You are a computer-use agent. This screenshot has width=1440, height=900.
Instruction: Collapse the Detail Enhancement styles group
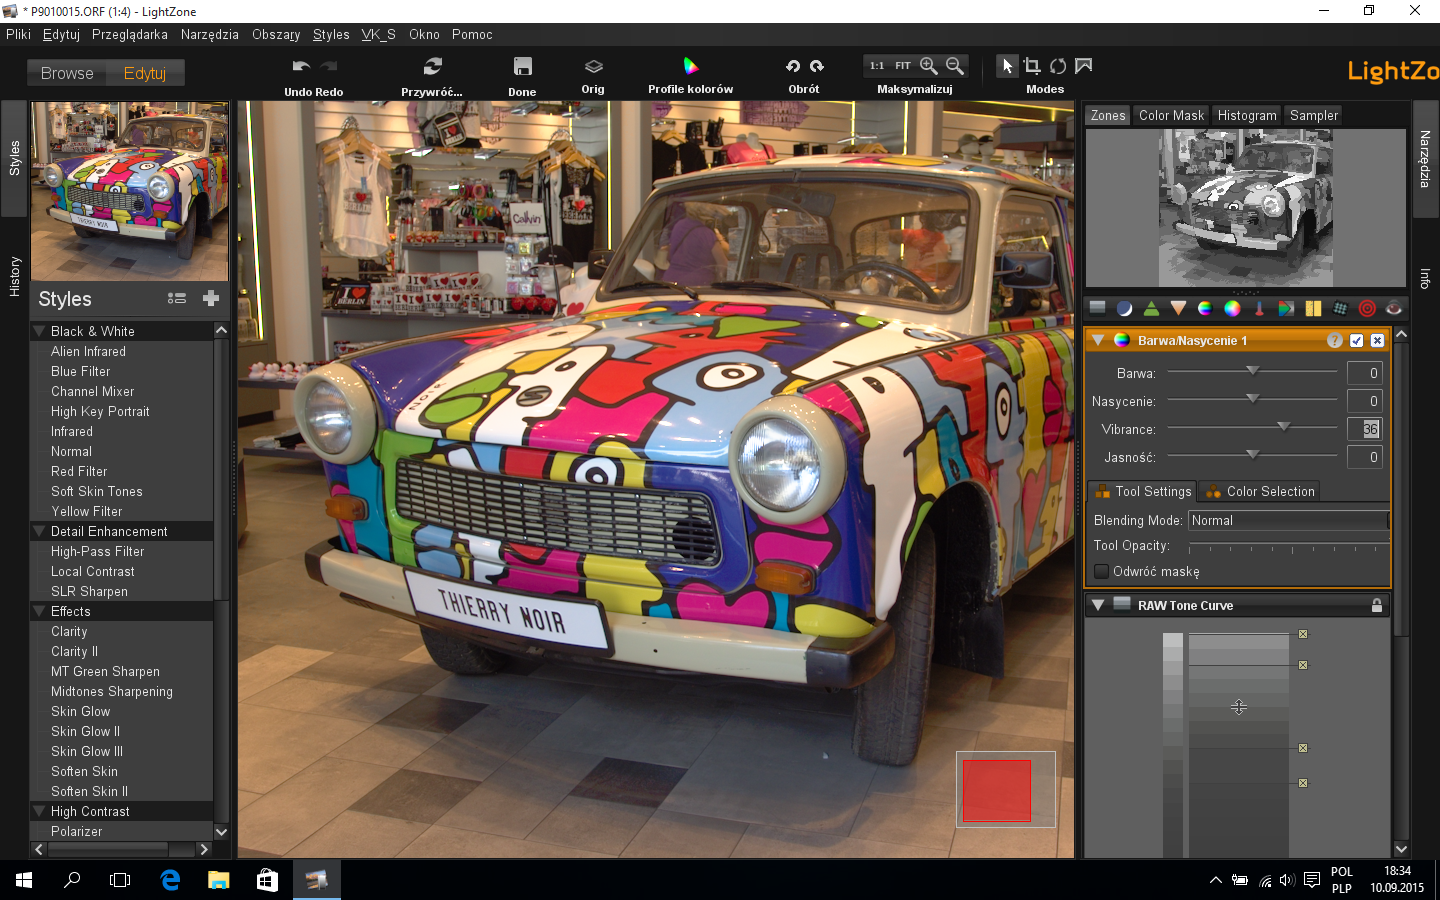pos(40,531)
